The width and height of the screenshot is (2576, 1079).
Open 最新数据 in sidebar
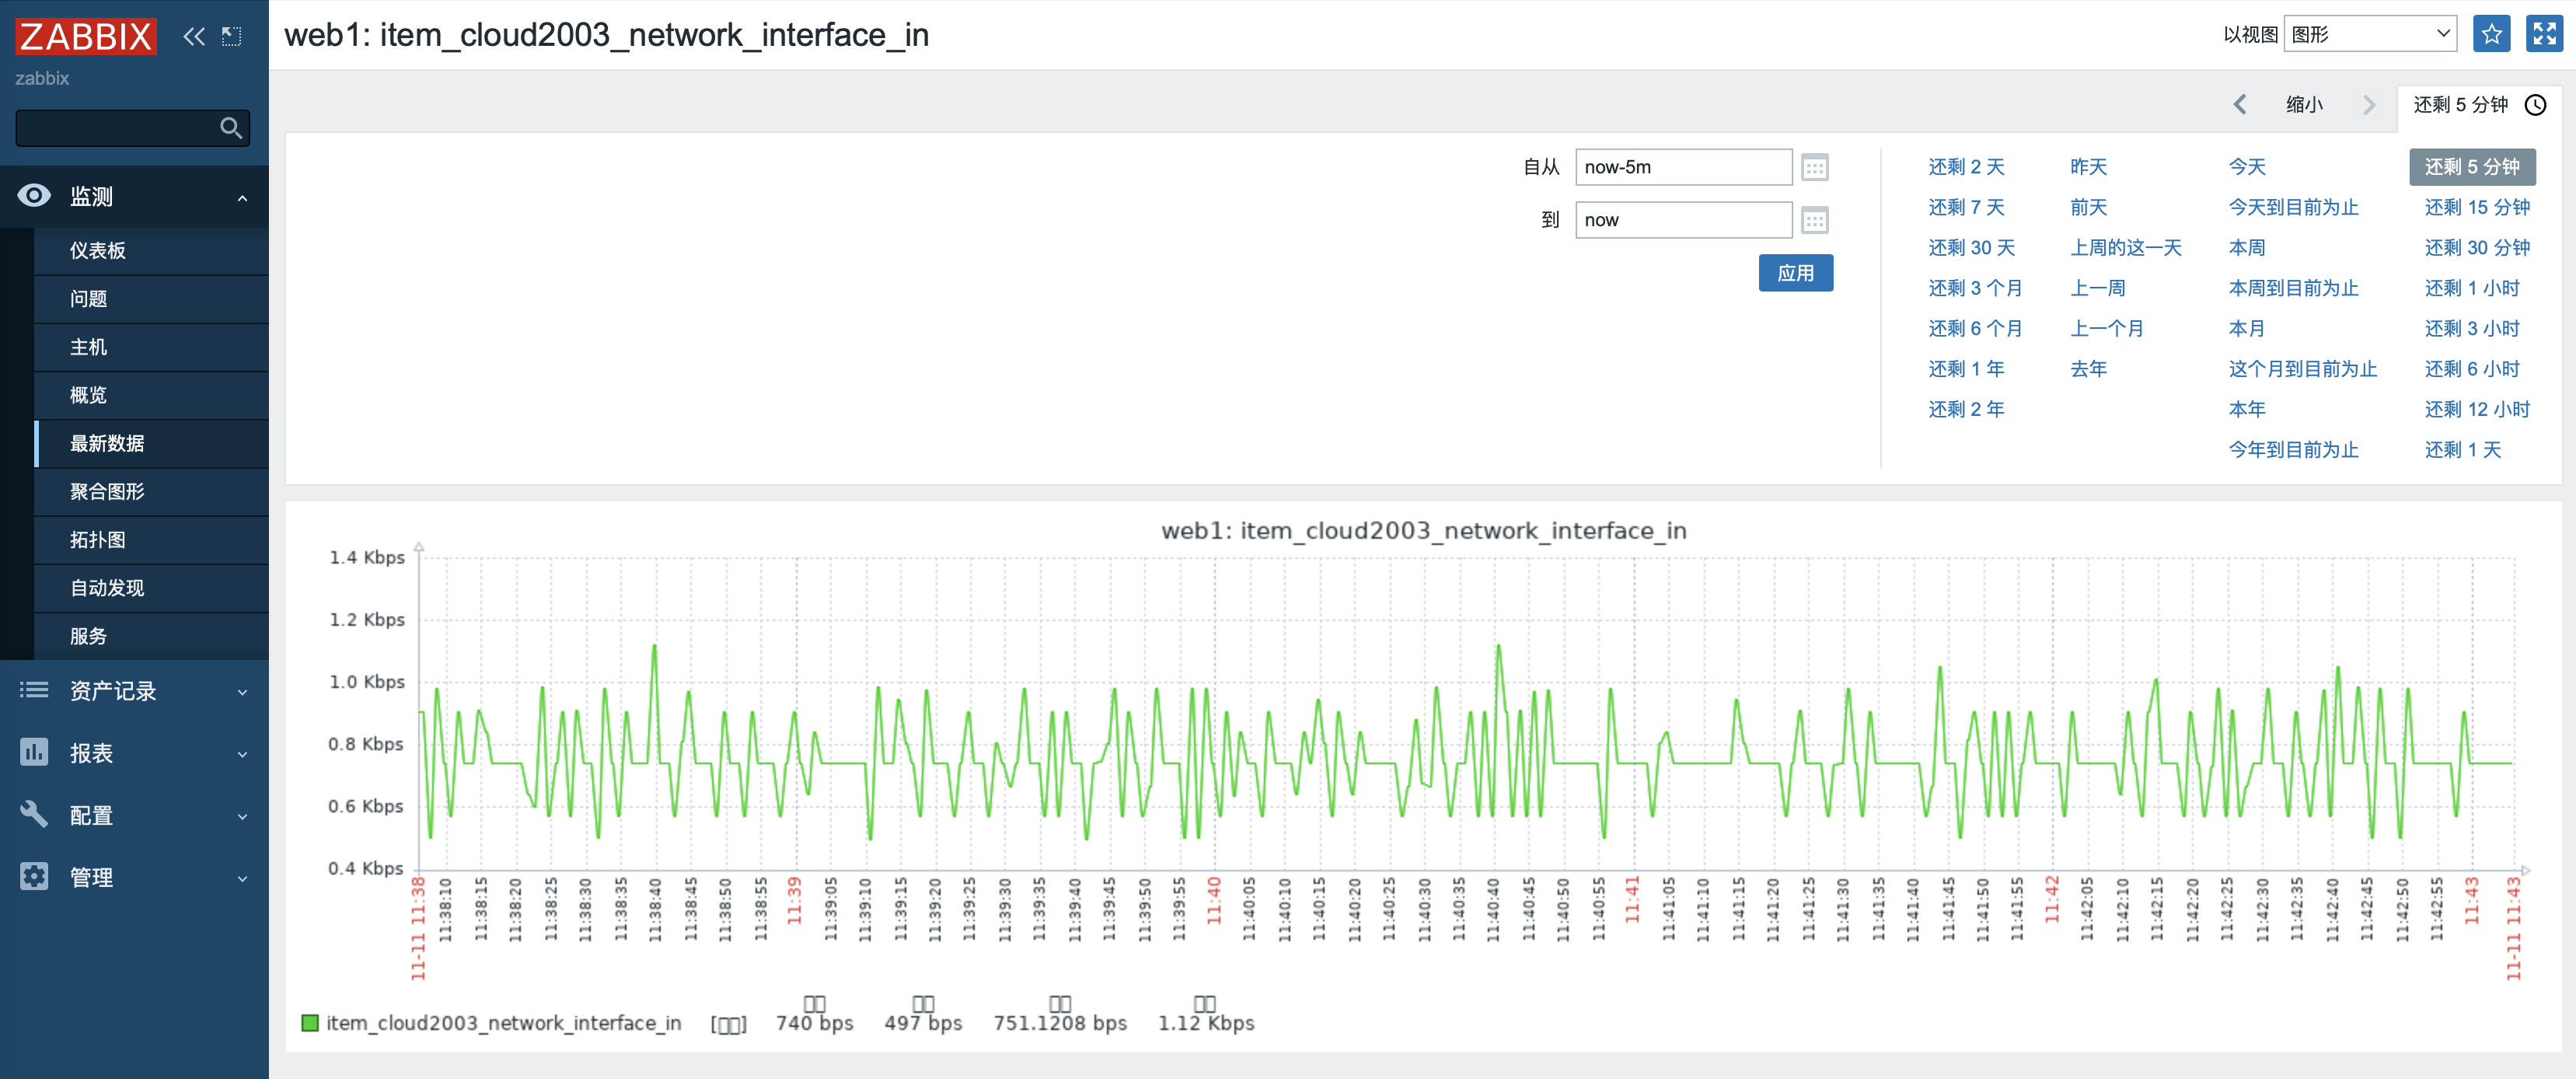(151, 443)
